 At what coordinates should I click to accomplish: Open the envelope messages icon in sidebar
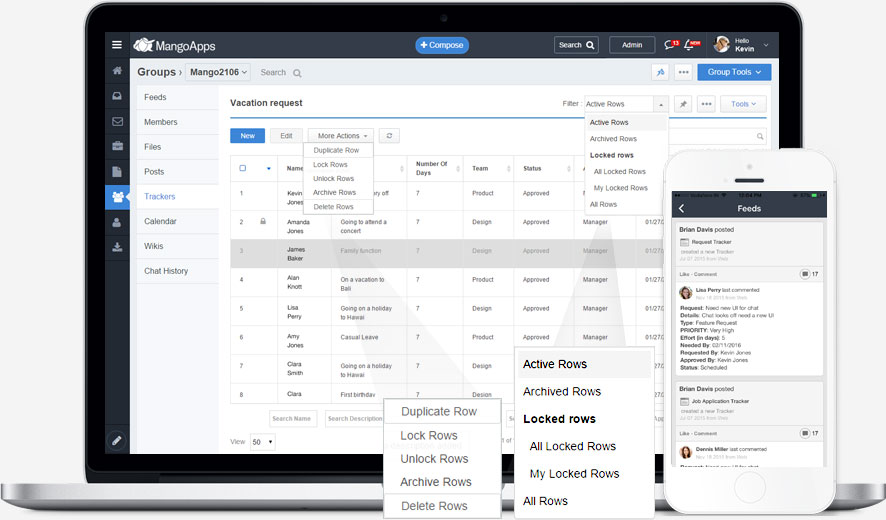click(117, 122)
